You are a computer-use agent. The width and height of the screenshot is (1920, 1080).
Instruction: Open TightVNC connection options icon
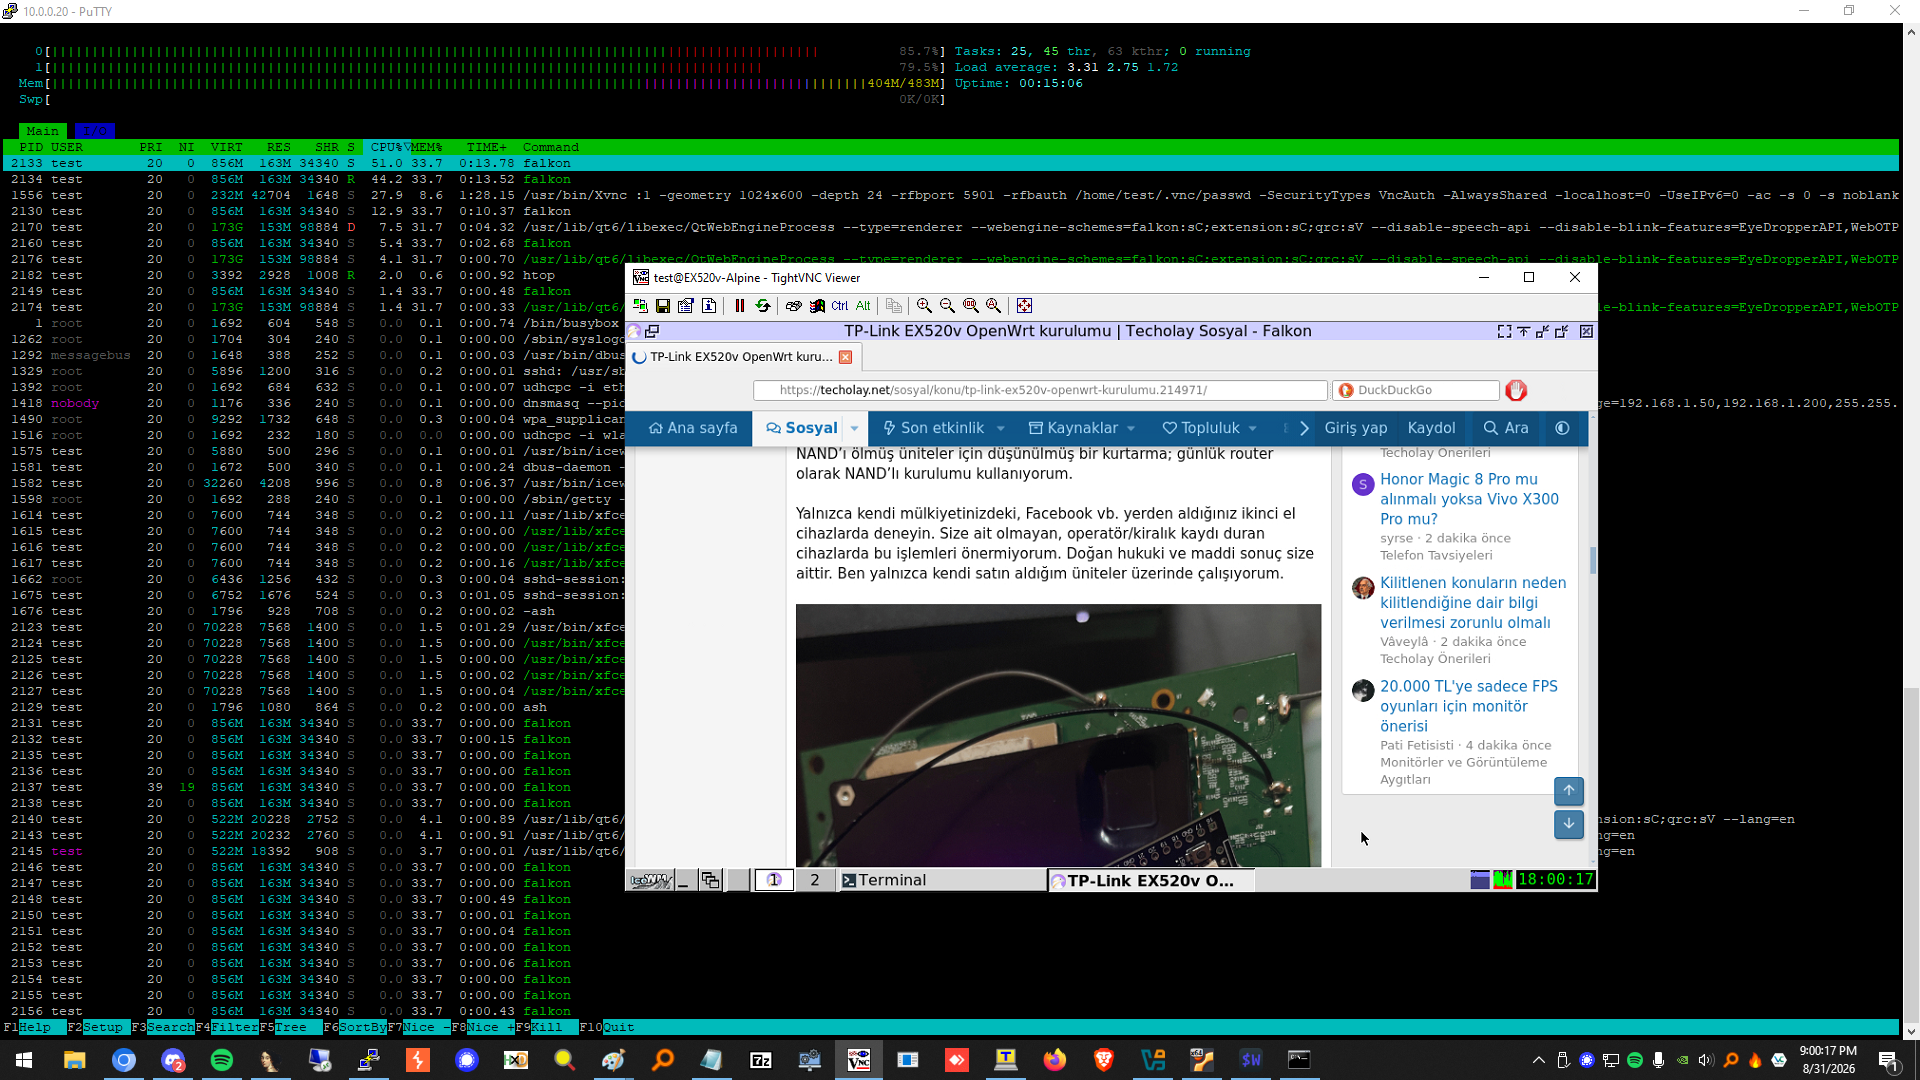686,306
